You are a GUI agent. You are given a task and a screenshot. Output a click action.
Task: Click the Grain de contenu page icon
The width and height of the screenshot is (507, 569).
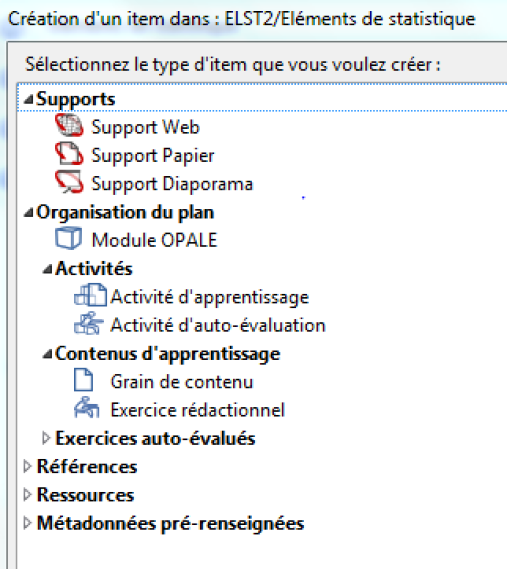(x=83, y=380)
